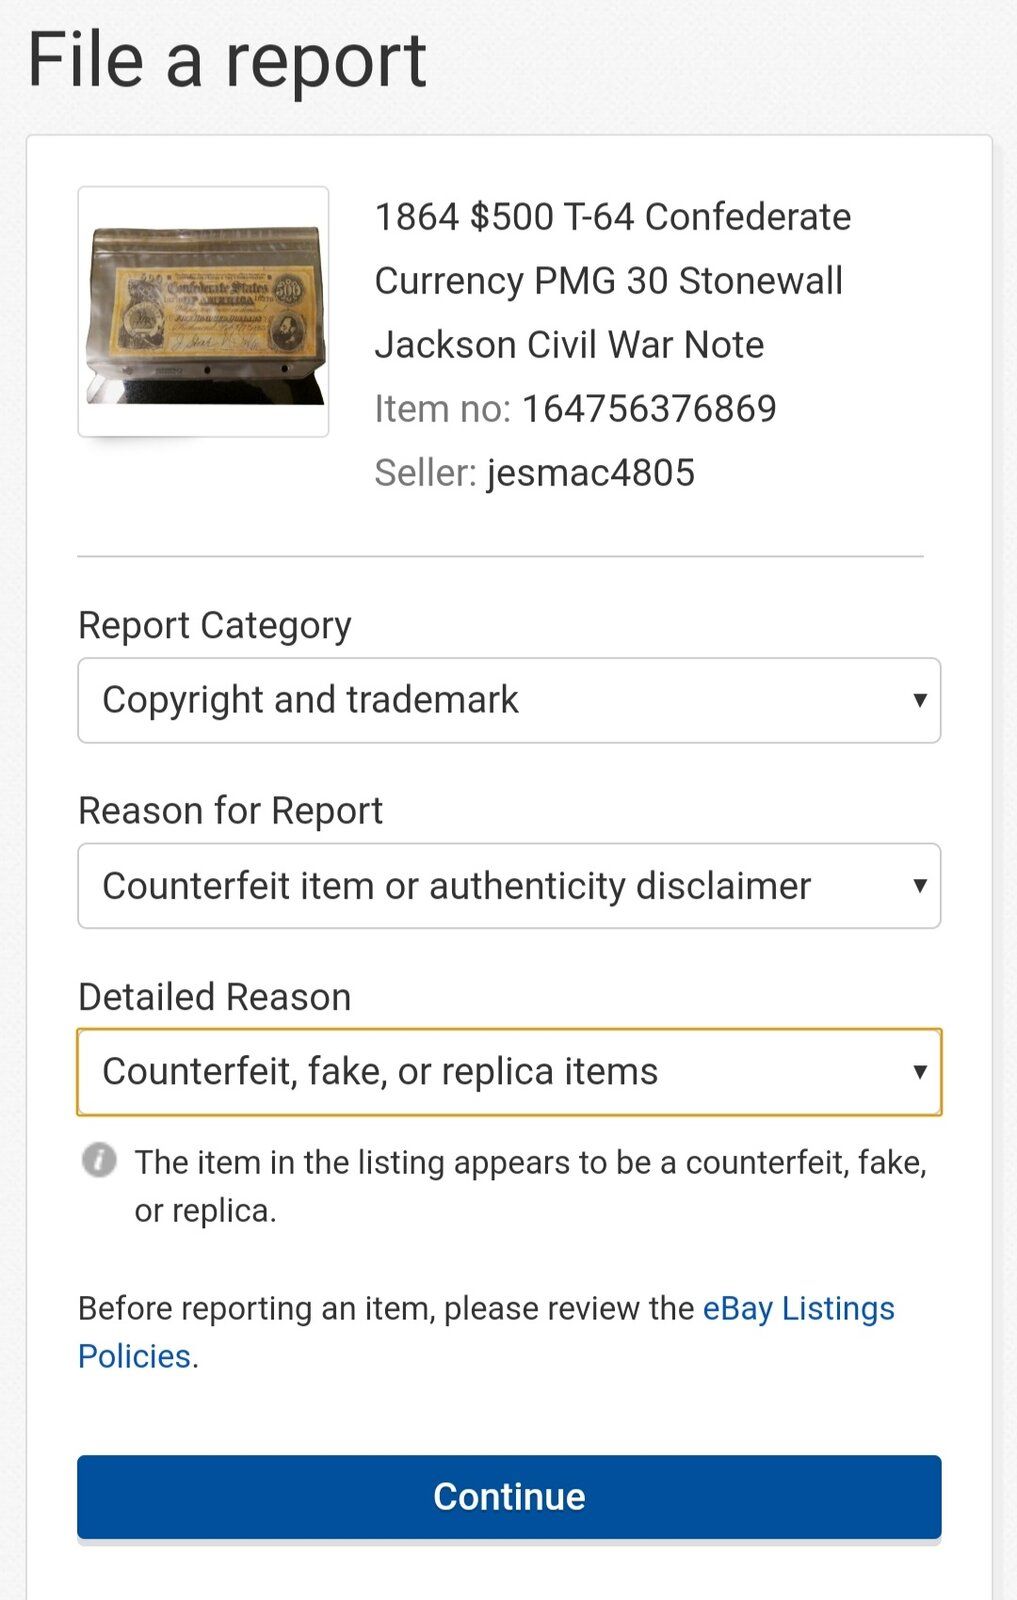Select the 1864 $500 T-64 item title
The image size is (1017, 1600).
(x=612, y=281)
